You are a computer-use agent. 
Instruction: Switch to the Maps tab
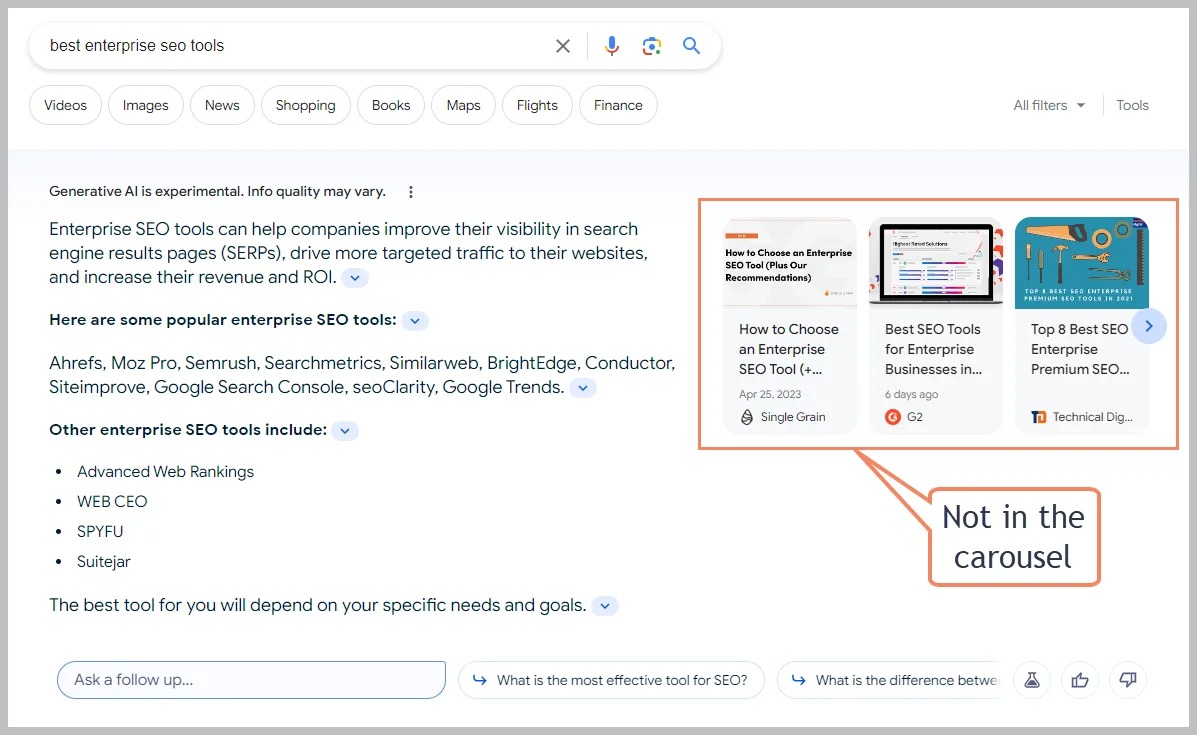click(x=463, y=105)
